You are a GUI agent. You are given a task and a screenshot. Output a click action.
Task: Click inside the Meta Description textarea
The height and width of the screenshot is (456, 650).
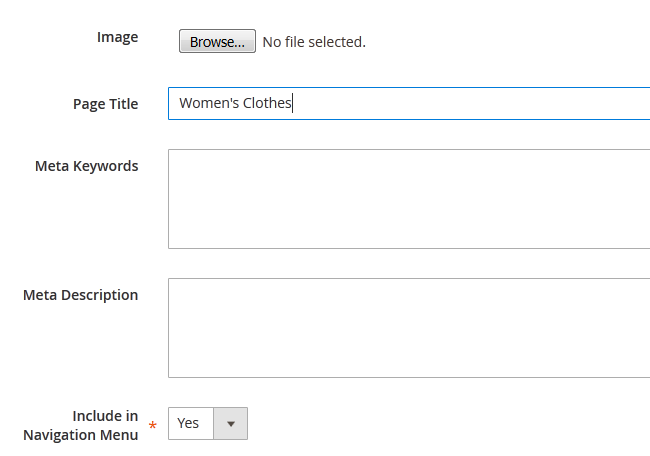pos(409,328)
